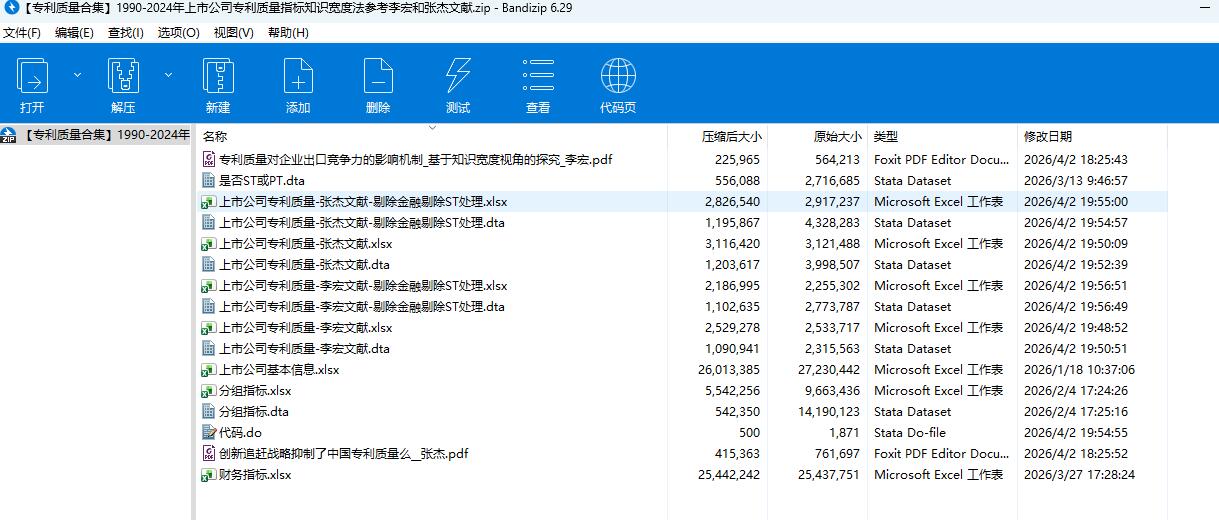Click the Excel icon of 分组指标.xlsx

(209, 390)
